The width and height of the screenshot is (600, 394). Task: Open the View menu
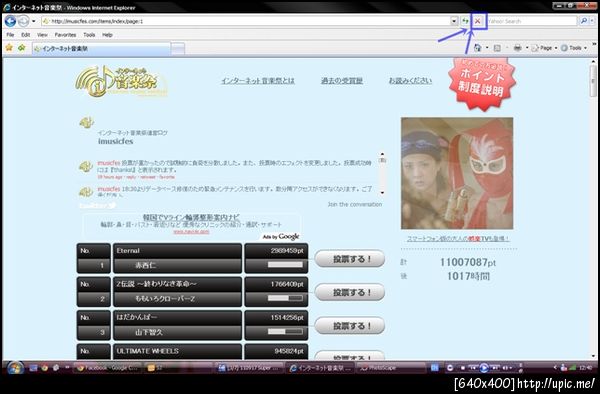(42, 35)
